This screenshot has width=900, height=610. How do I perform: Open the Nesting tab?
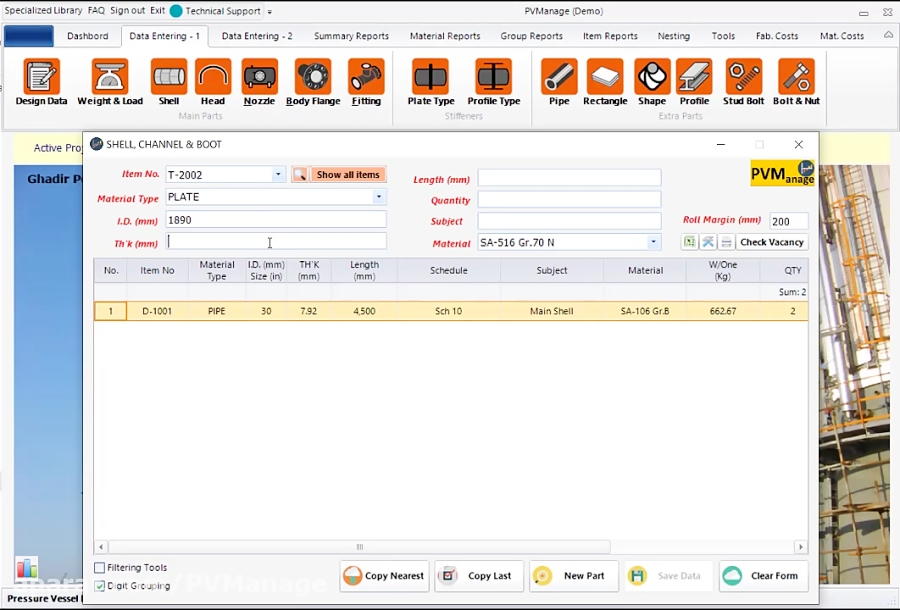[674, 36]
